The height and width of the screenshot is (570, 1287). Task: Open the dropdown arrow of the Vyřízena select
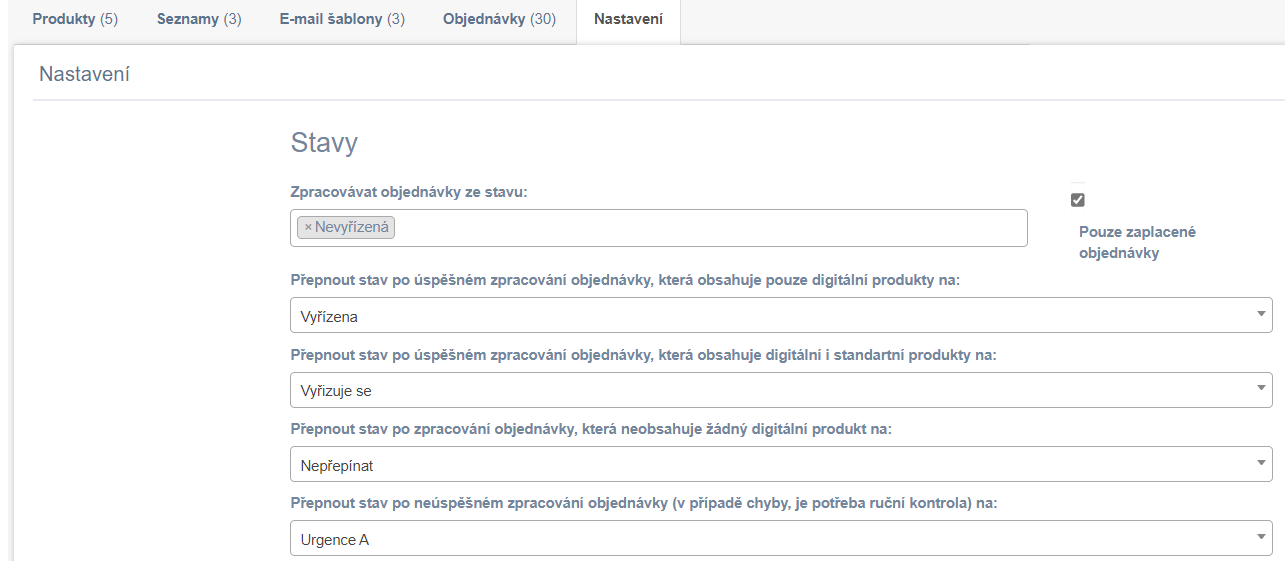tap(1260, 315)
